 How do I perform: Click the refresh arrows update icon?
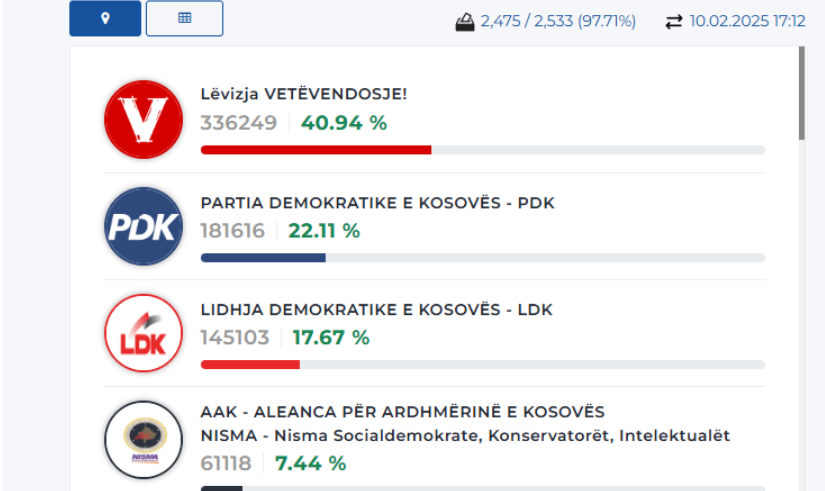tap(673, 21)
